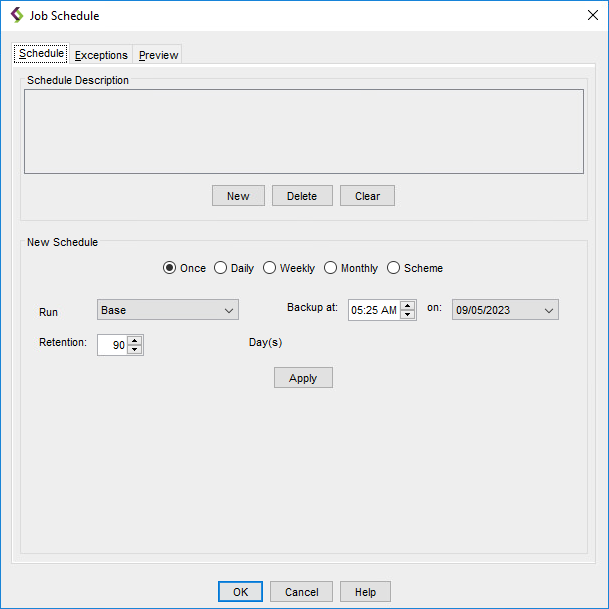Screen dimensions: 609x609
Task: Select the Weekly radio button
Action: point(269,268)
